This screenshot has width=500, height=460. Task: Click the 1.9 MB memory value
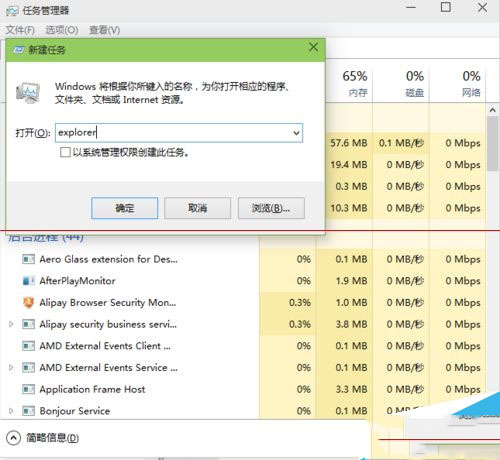(x=351, y=281)
